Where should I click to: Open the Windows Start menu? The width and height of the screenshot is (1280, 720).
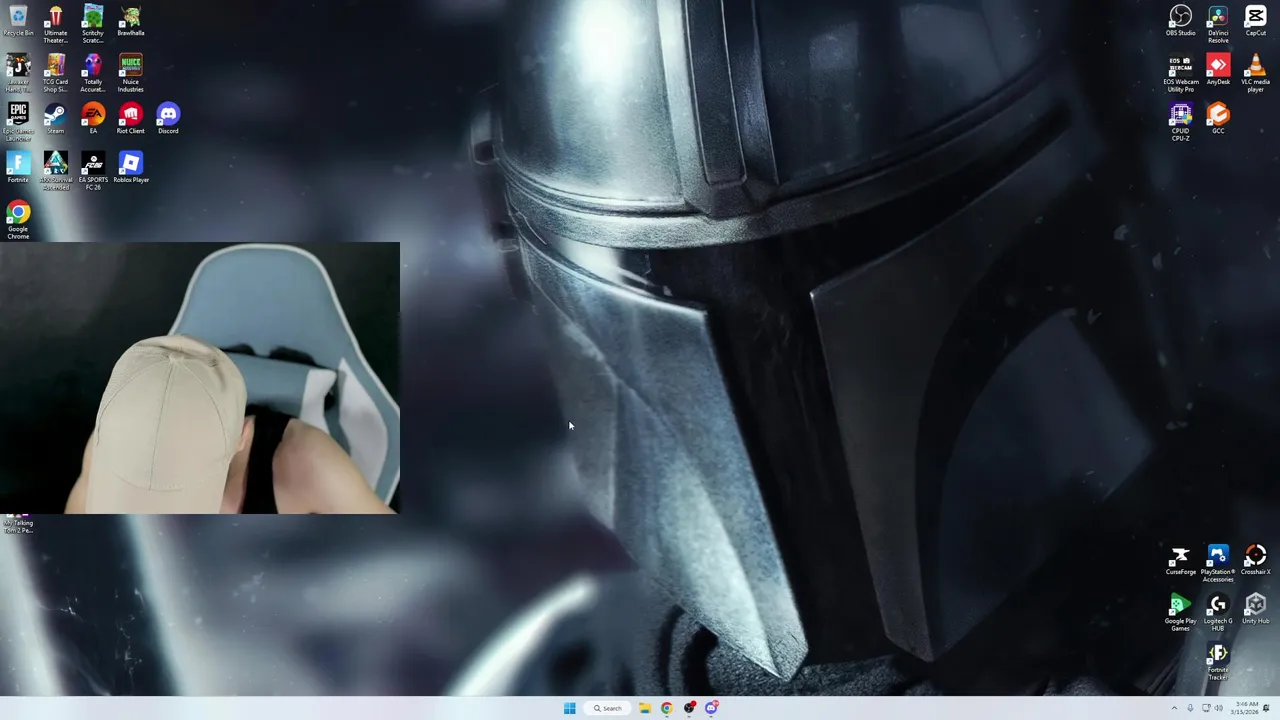point(569,708)
